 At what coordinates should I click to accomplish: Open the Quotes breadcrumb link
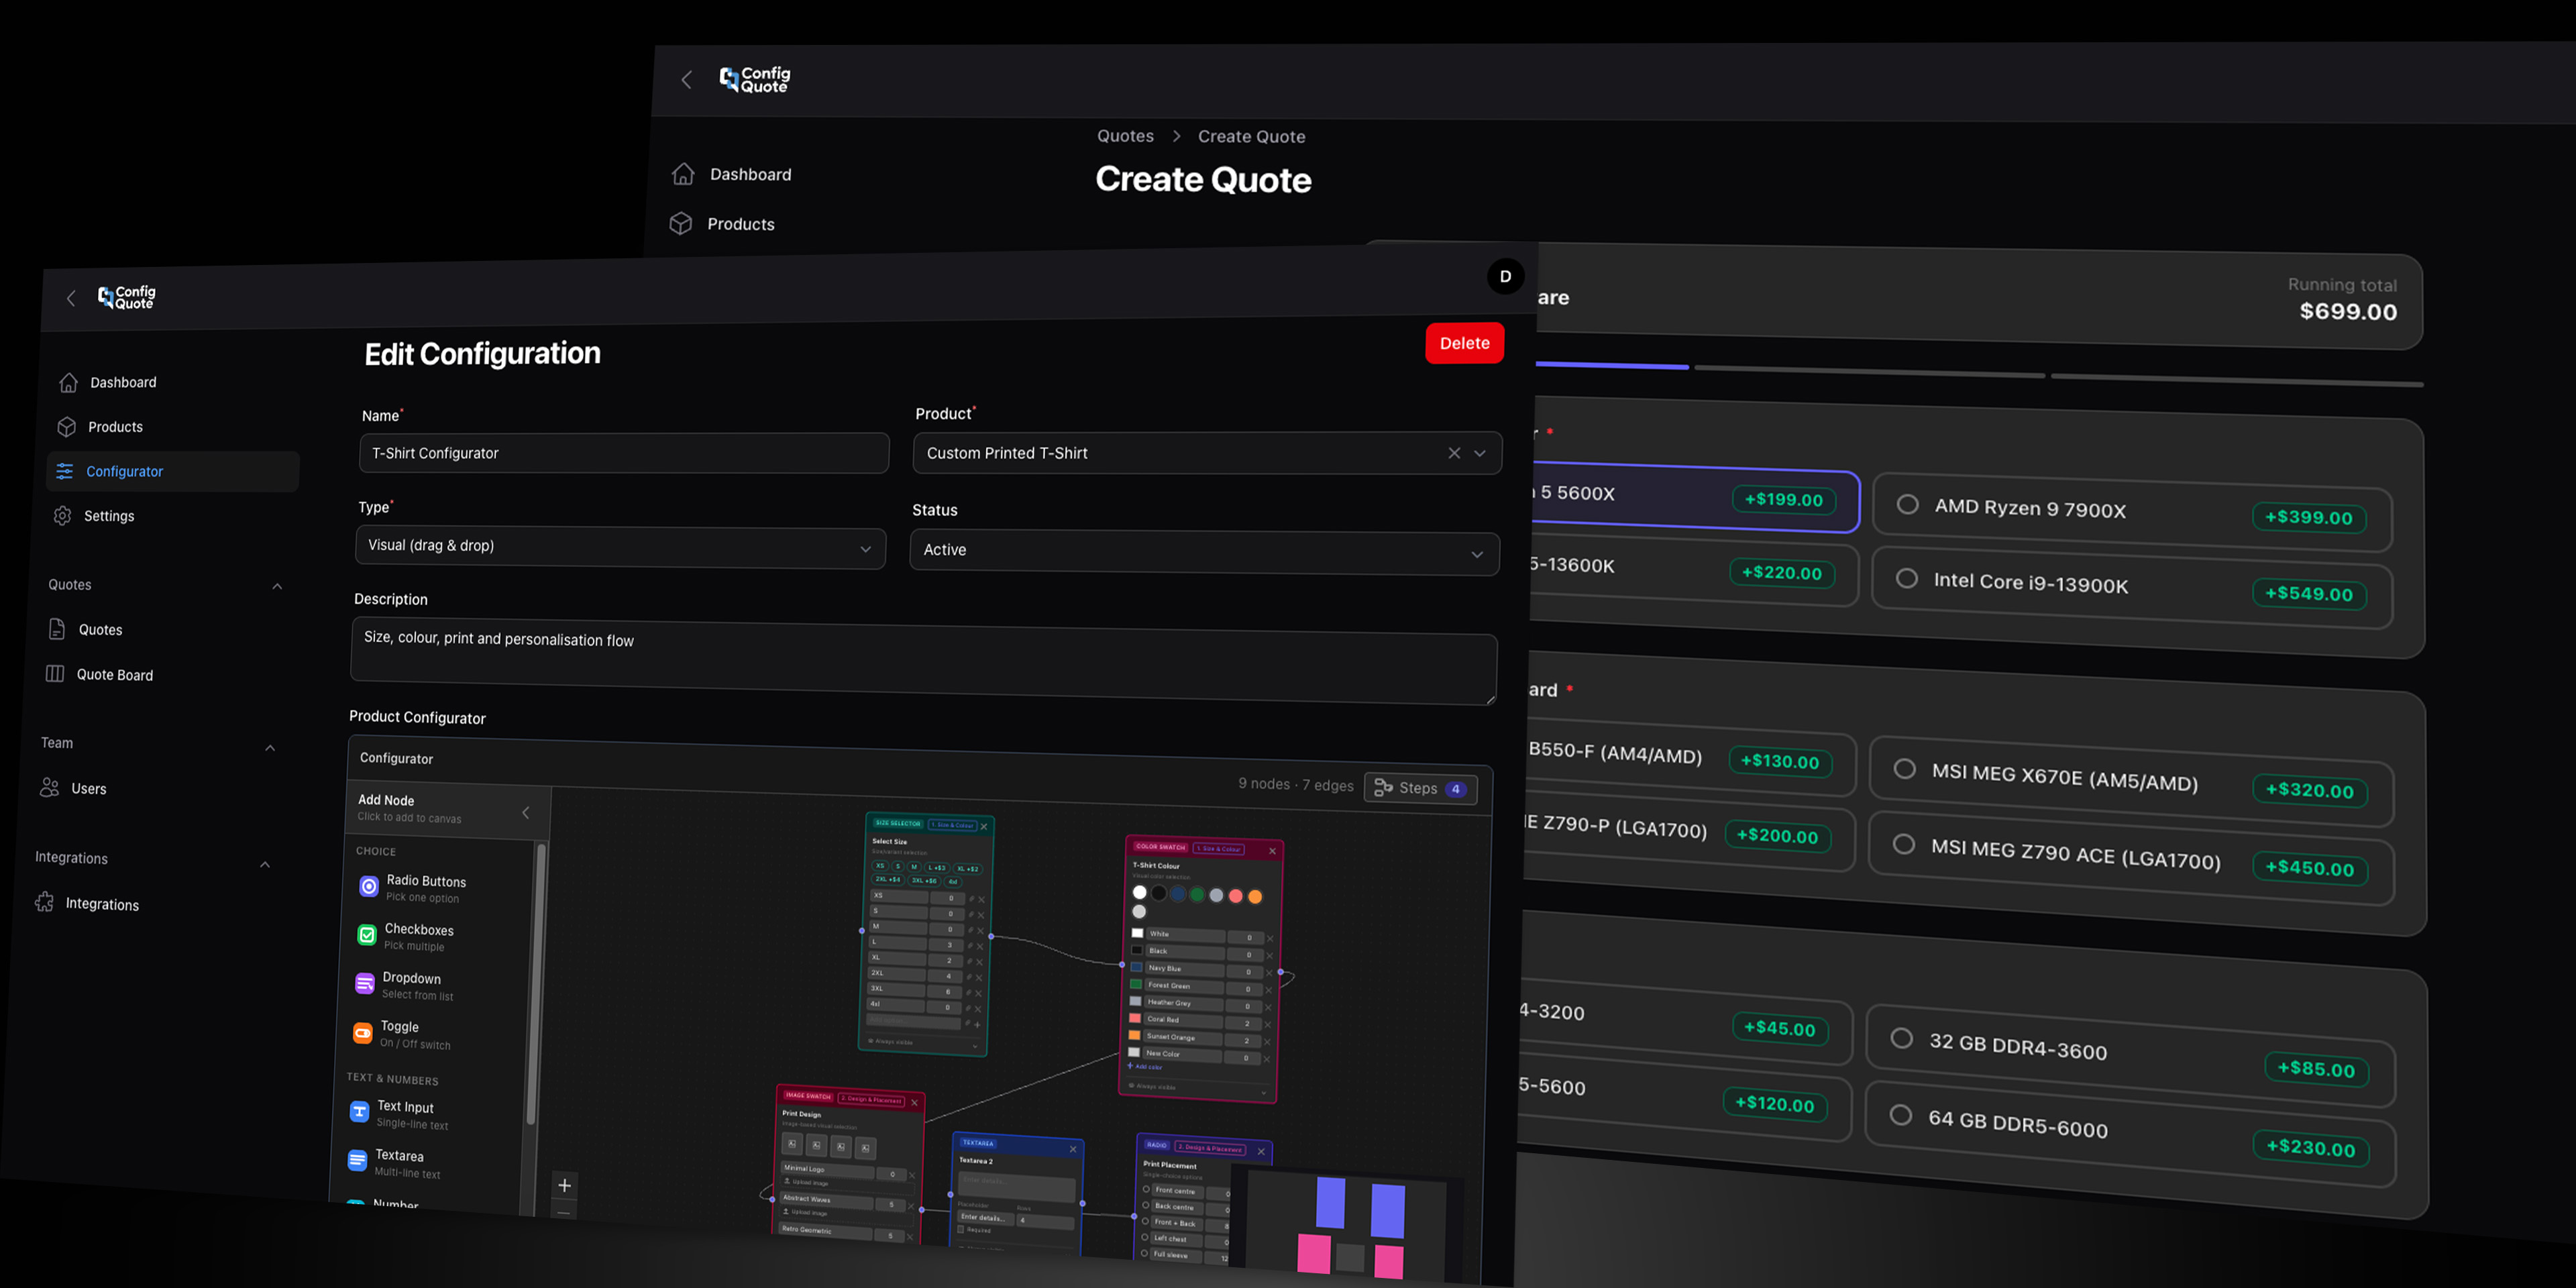1124,136
